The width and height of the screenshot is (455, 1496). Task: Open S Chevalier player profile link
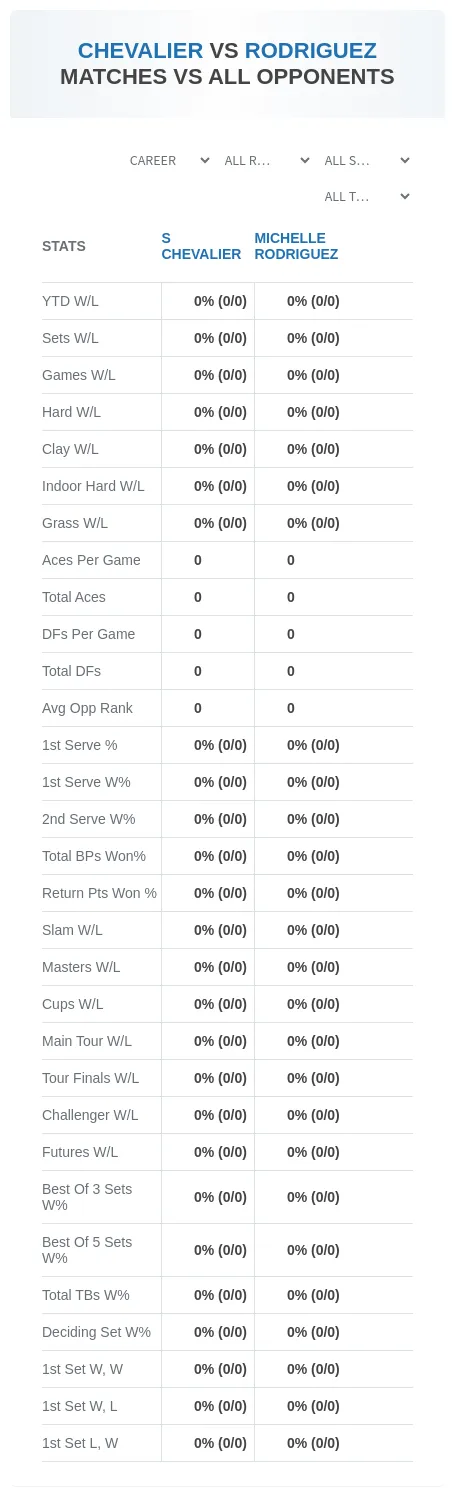(201, 246)
